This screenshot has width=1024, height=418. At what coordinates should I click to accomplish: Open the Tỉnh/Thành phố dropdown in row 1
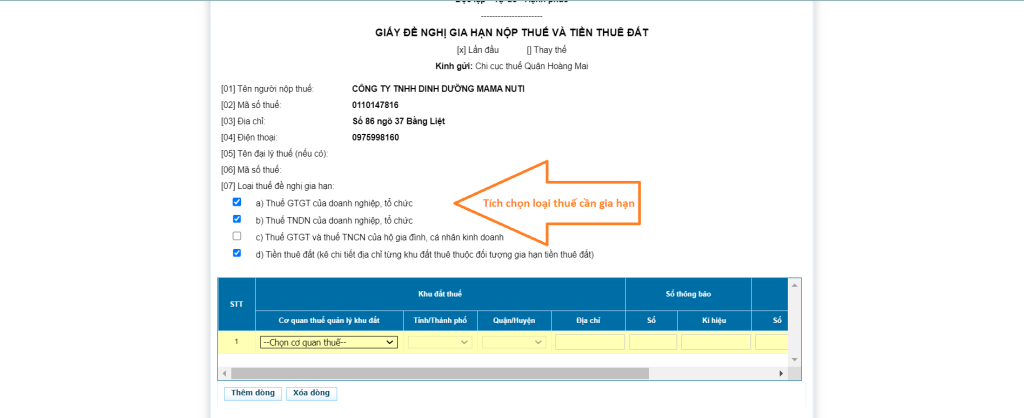pos(440,342)
